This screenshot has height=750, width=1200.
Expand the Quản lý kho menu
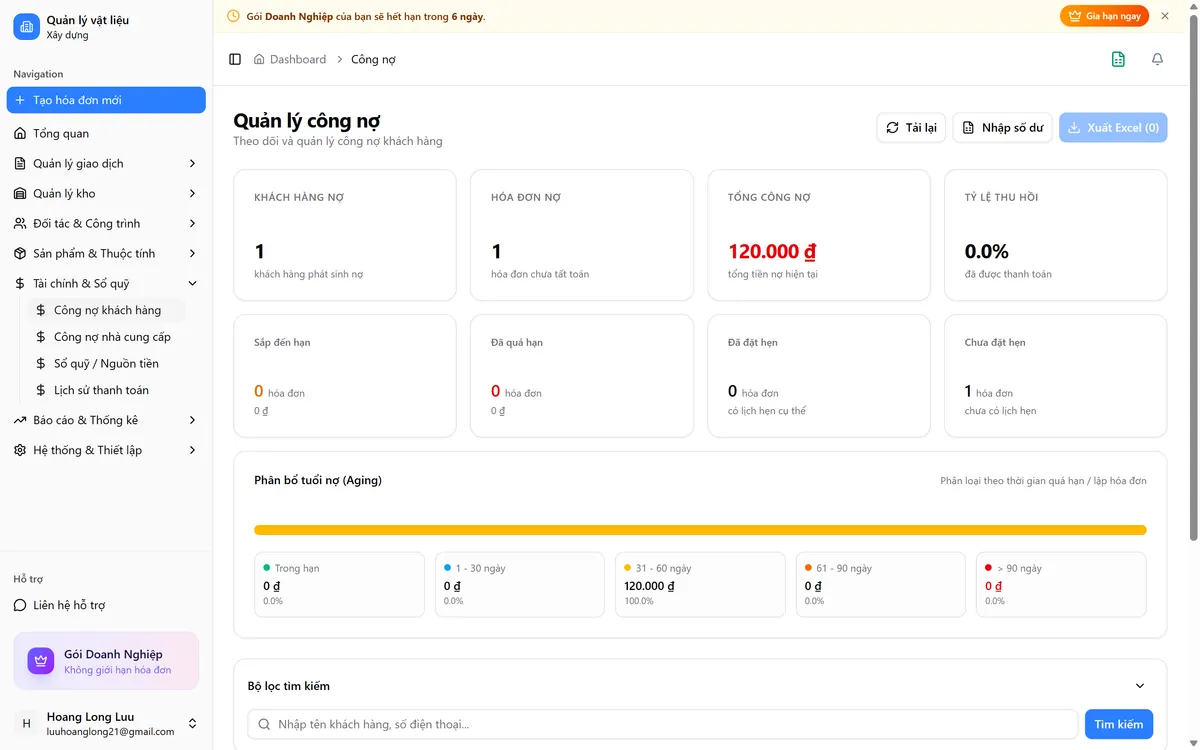coord(106,193)
